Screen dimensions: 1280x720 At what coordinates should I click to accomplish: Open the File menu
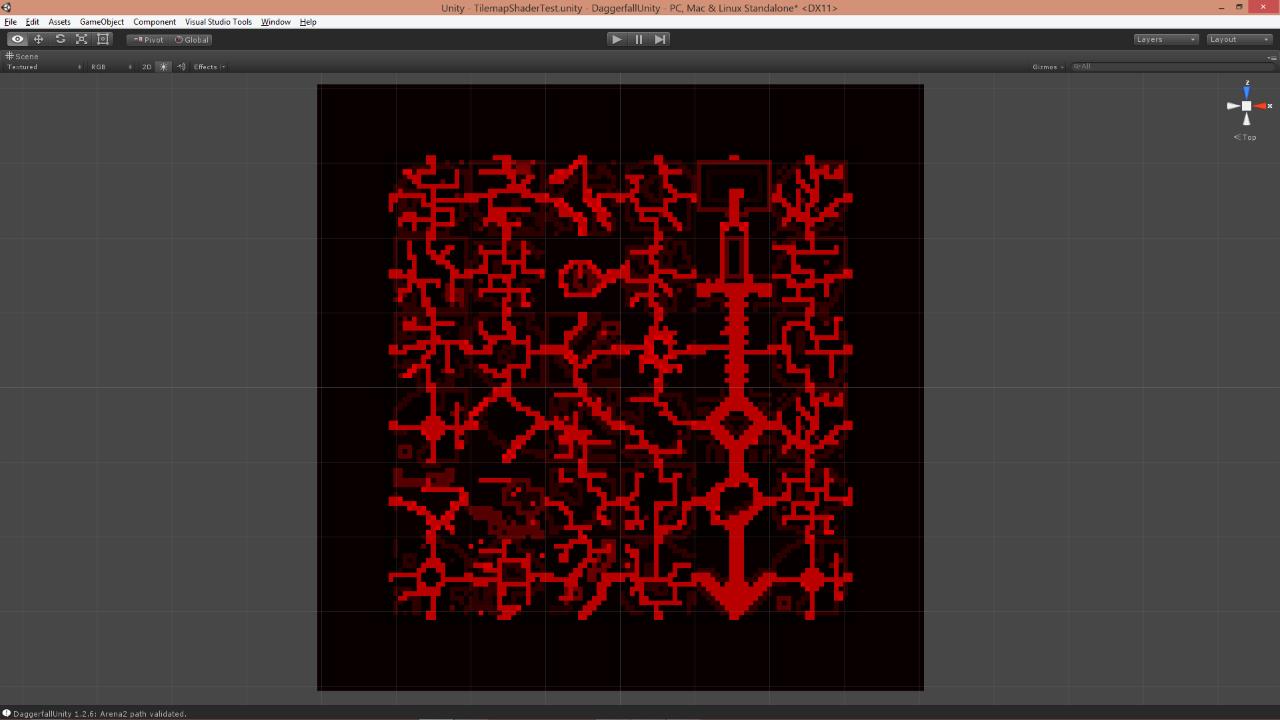tap(10, 22)
